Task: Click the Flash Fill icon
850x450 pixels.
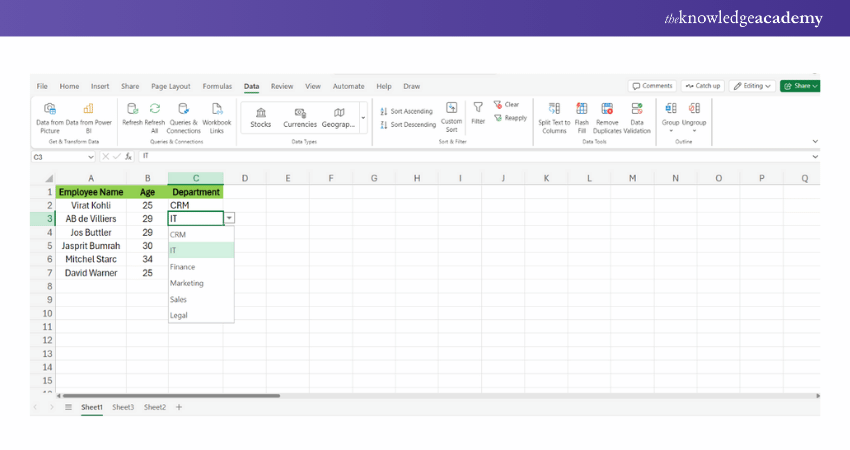Action: (582, 110)
